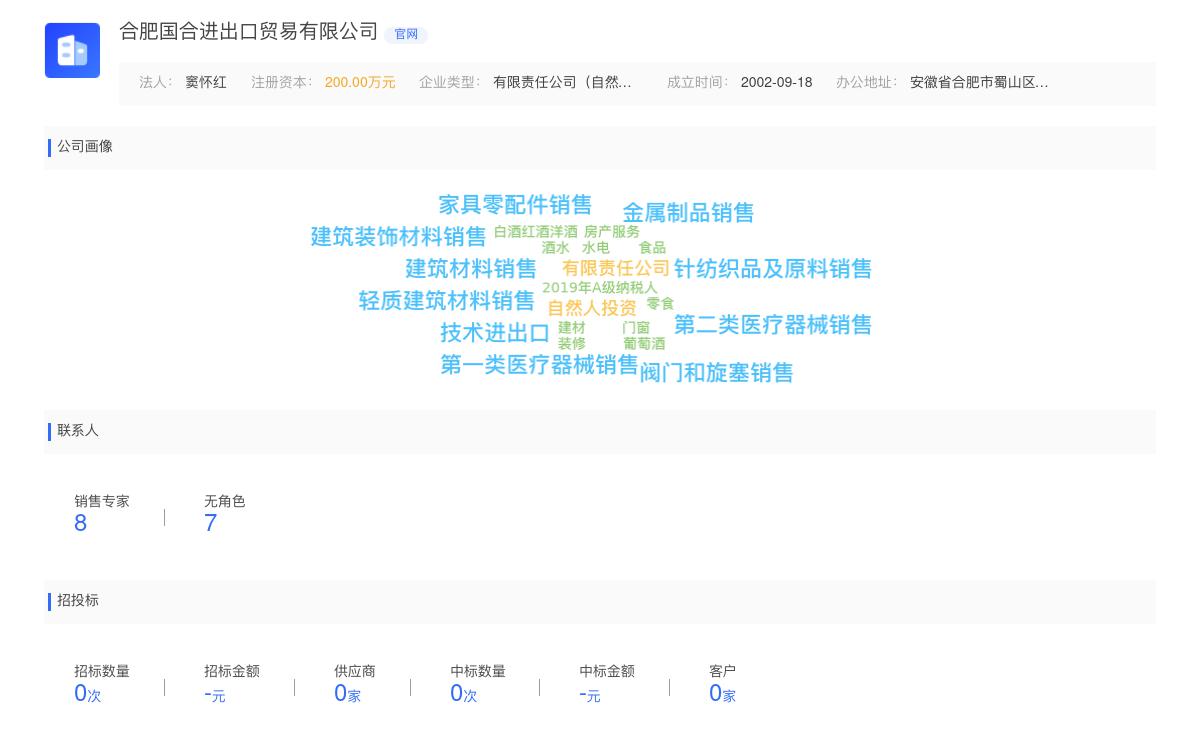The image size is (1200, 752).
Task: Click the 中标金额 amount value
Action: 590,694
